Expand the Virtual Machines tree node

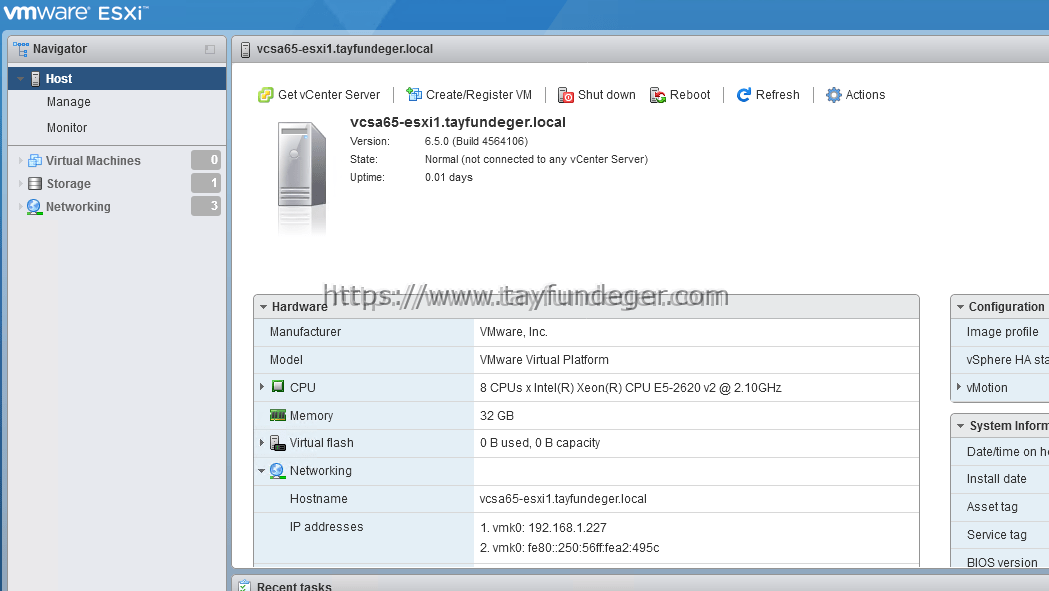pyautogui.click(x=21, y=161)
